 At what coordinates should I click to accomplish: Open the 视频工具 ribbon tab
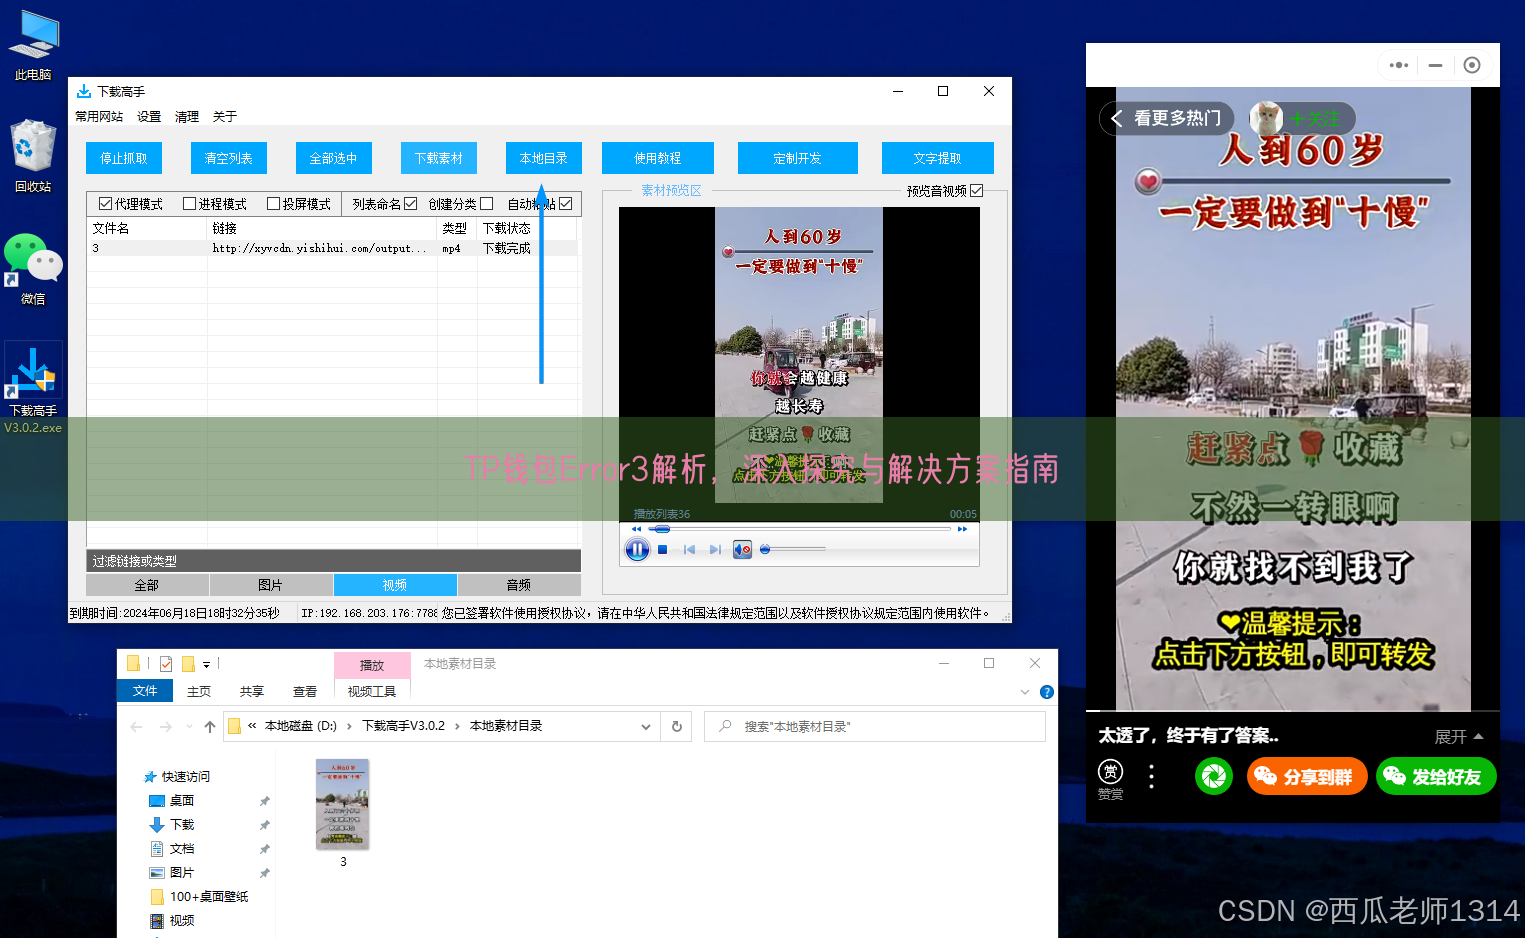tap(372, 691)
